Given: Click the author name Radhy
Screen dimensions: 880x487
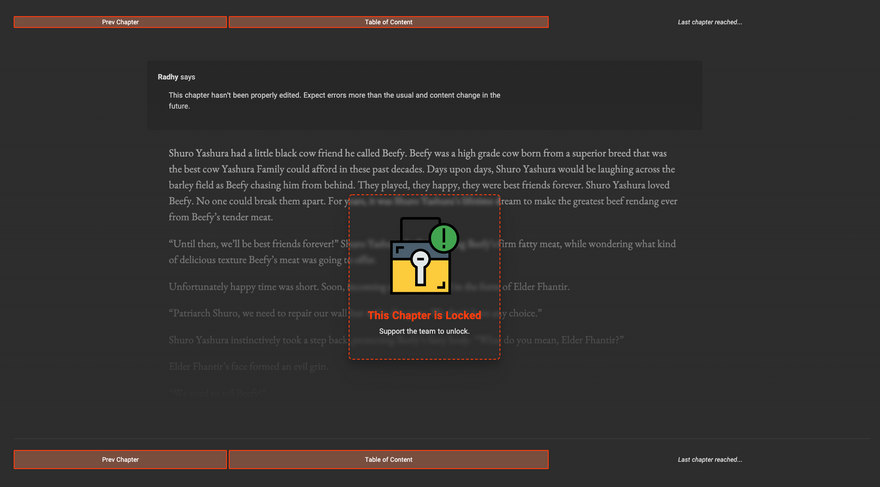Looking at the screenshot, I should [167, 77].
